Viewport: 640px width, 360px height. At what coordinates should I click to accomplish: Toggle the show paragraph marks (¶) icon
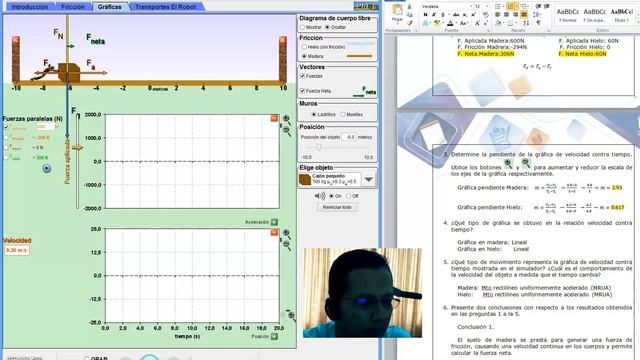538,23
